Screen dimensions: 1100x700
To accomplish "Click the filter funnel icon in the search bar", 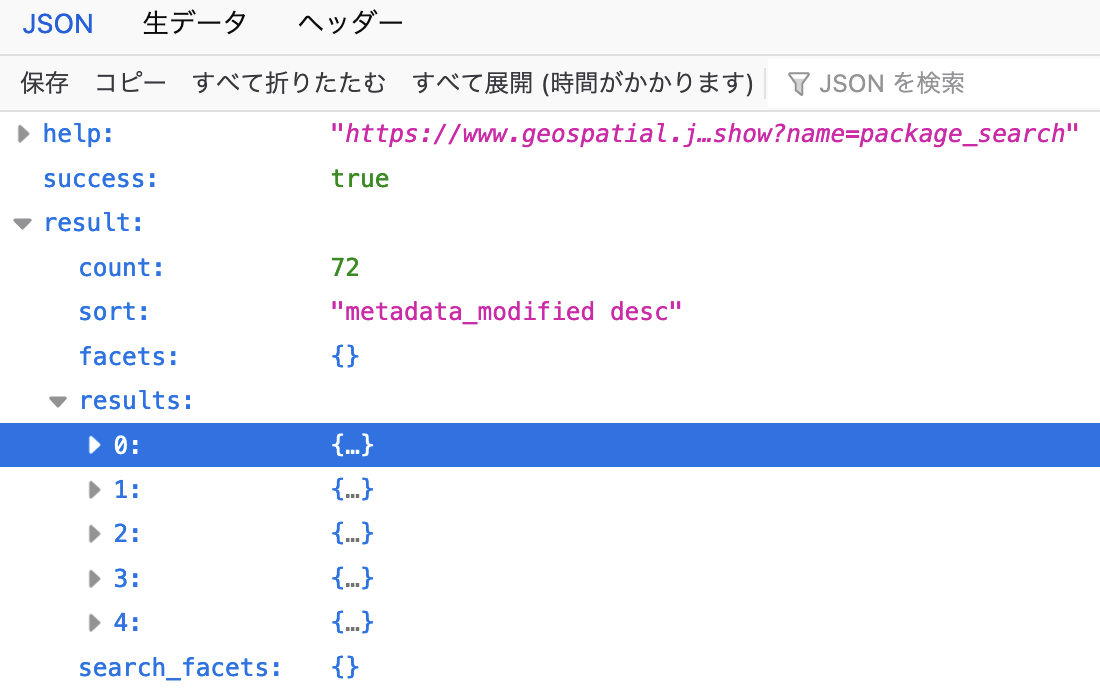I will (799, 83).
